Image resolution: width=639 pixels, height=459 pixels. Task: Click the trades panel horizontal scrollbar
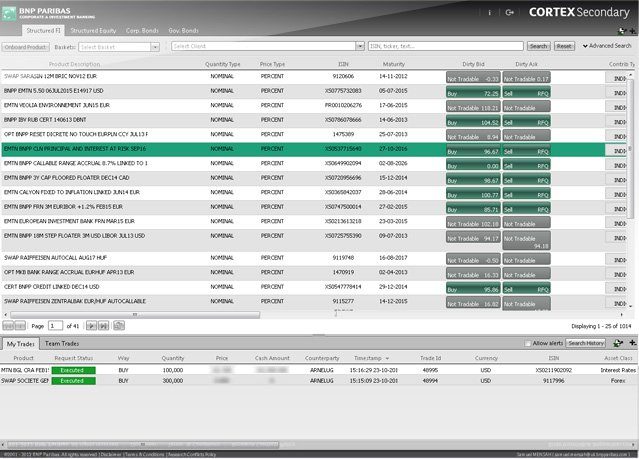click(x=143, y=444)
